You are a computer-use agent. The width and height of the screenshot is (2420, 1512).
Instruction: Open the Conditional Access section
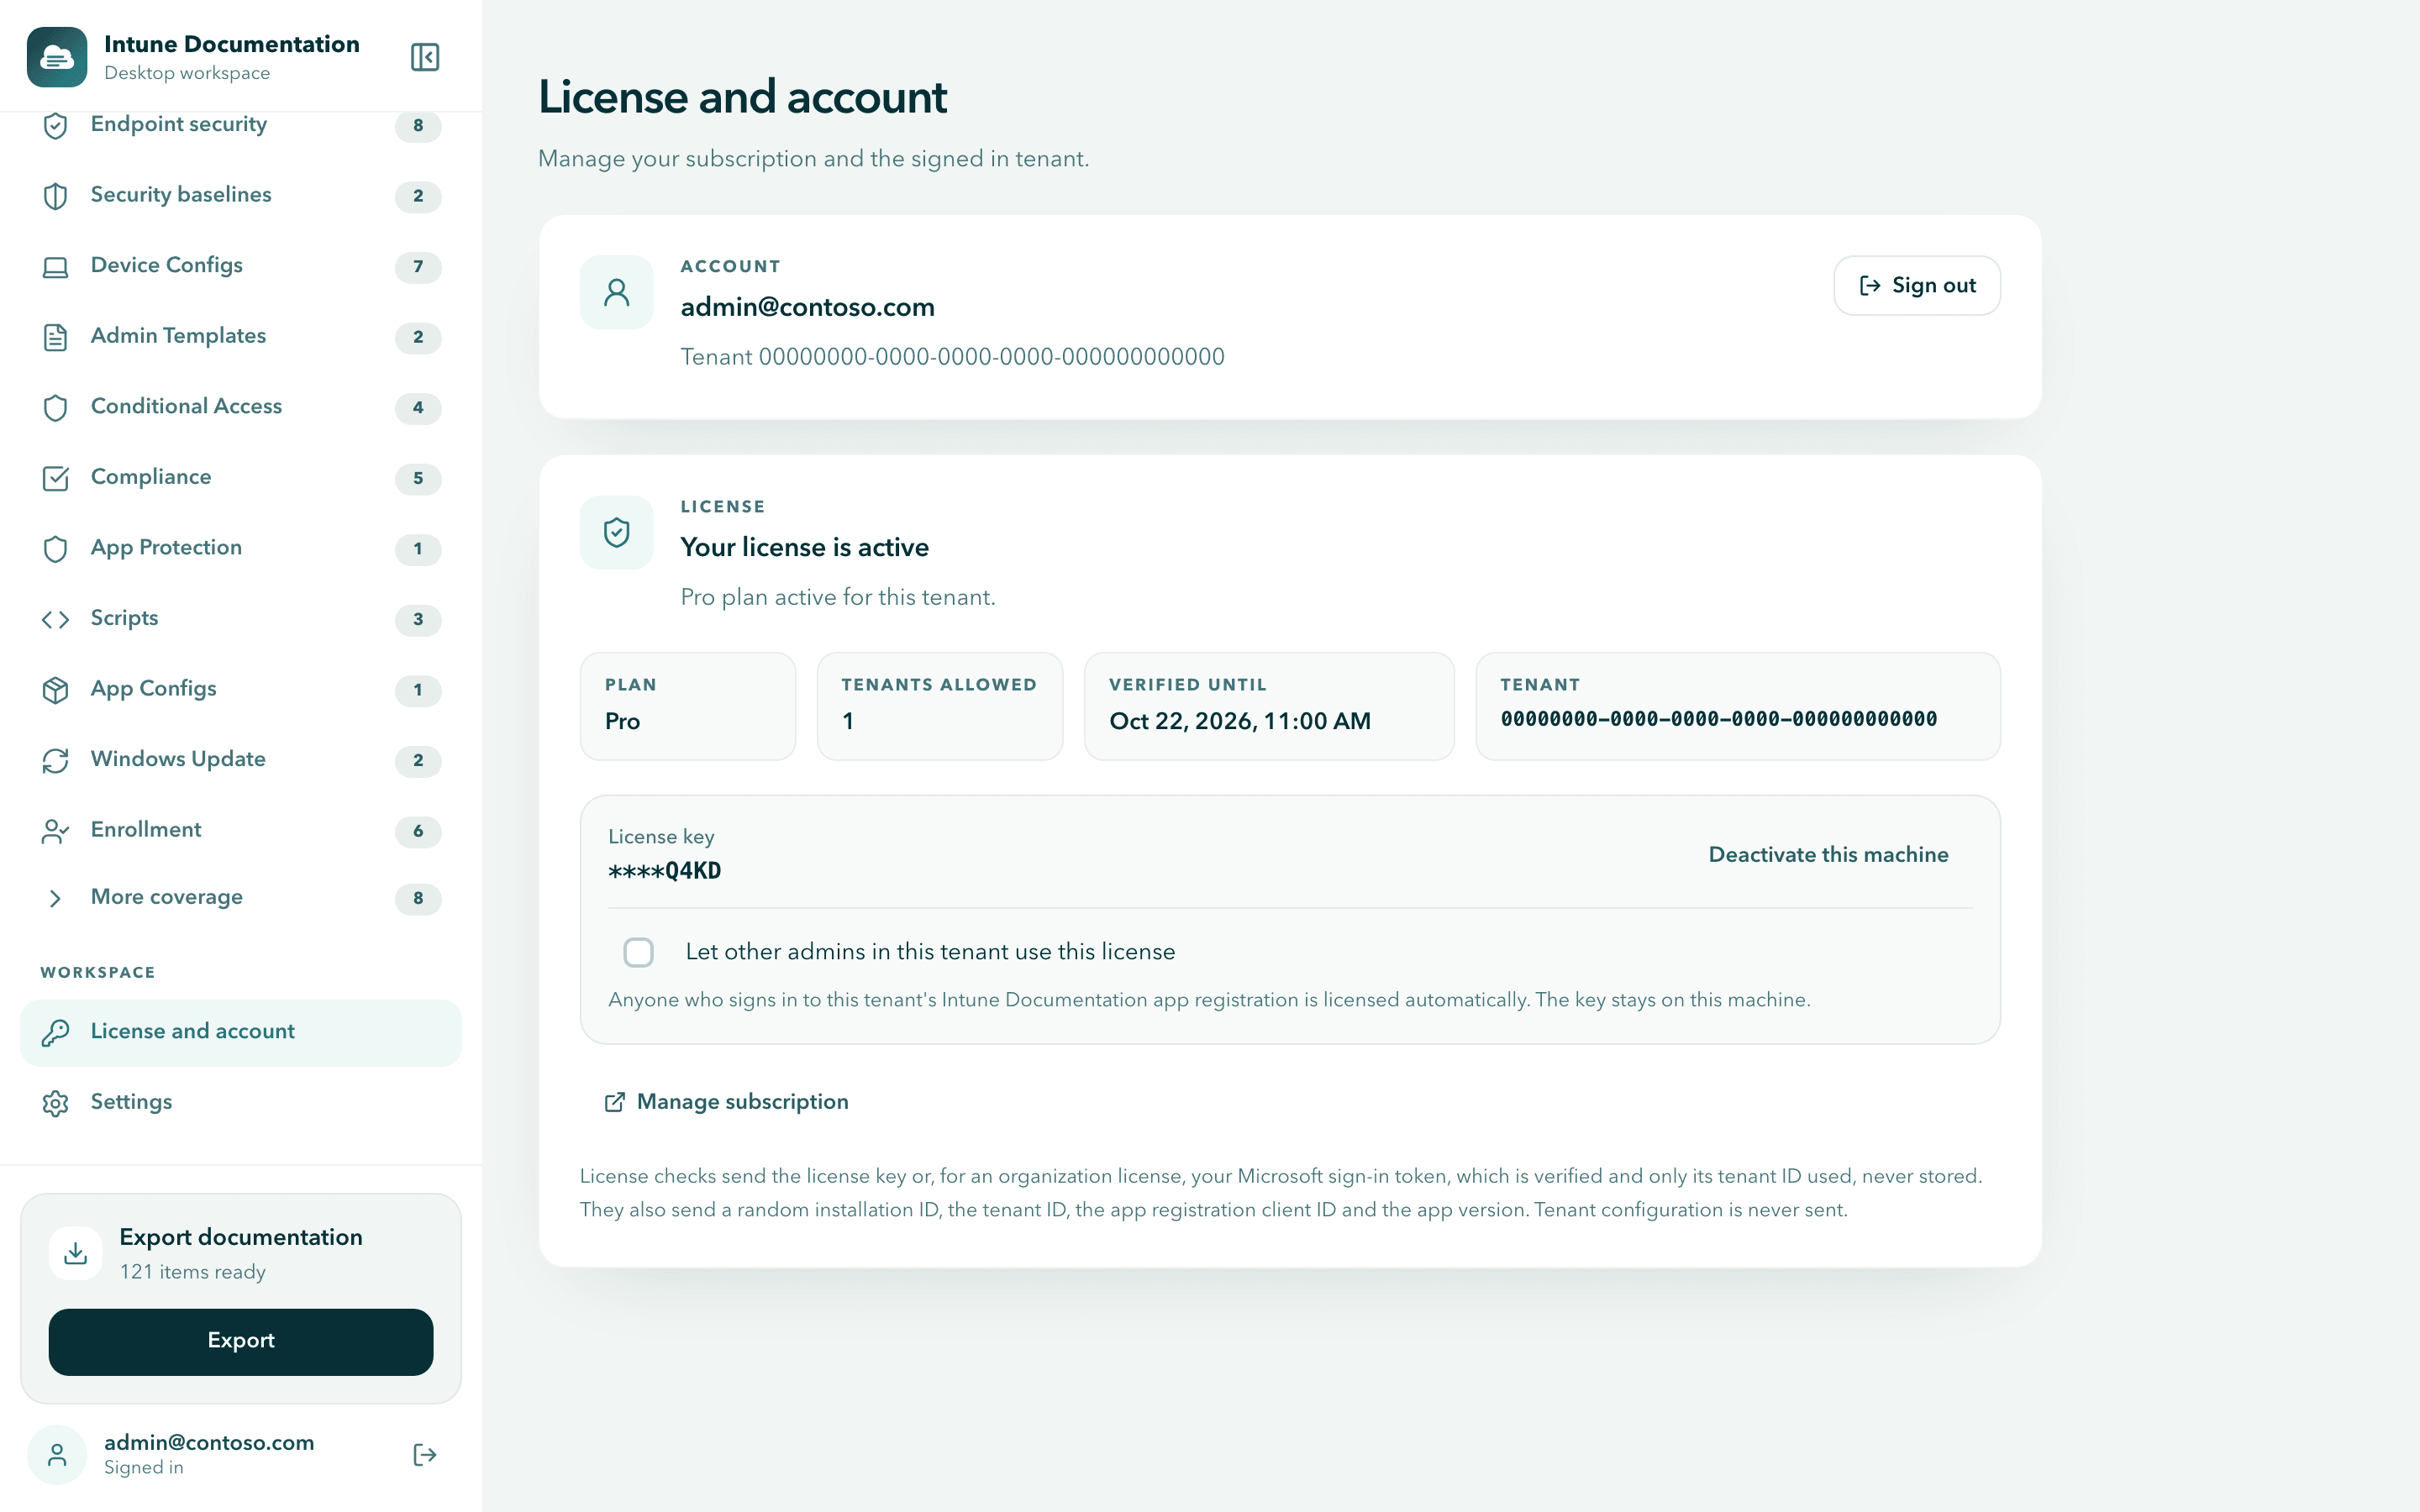coord(241,407)
